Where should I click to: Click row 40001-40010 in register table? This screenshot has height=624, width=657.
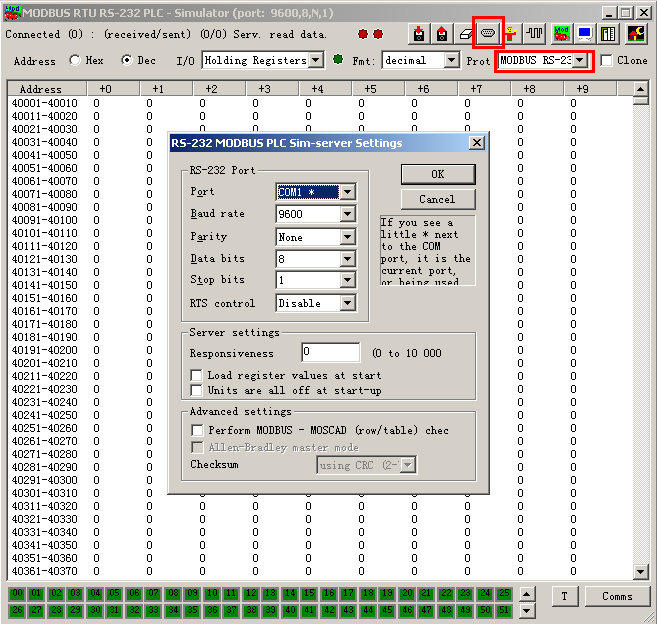tap(320, 103)
